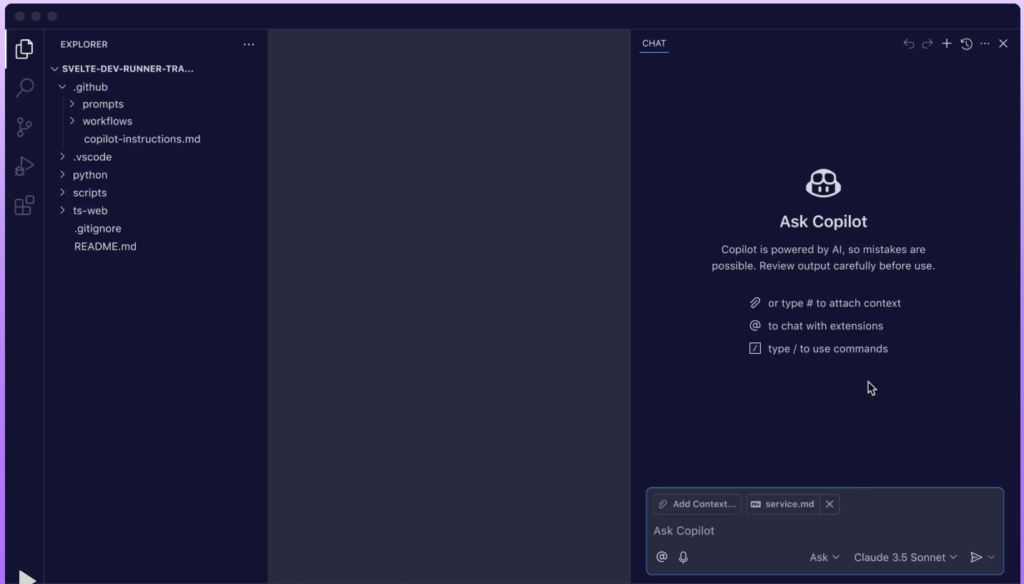
Task: Click Add Context button
Action: (x=697, y=504)
